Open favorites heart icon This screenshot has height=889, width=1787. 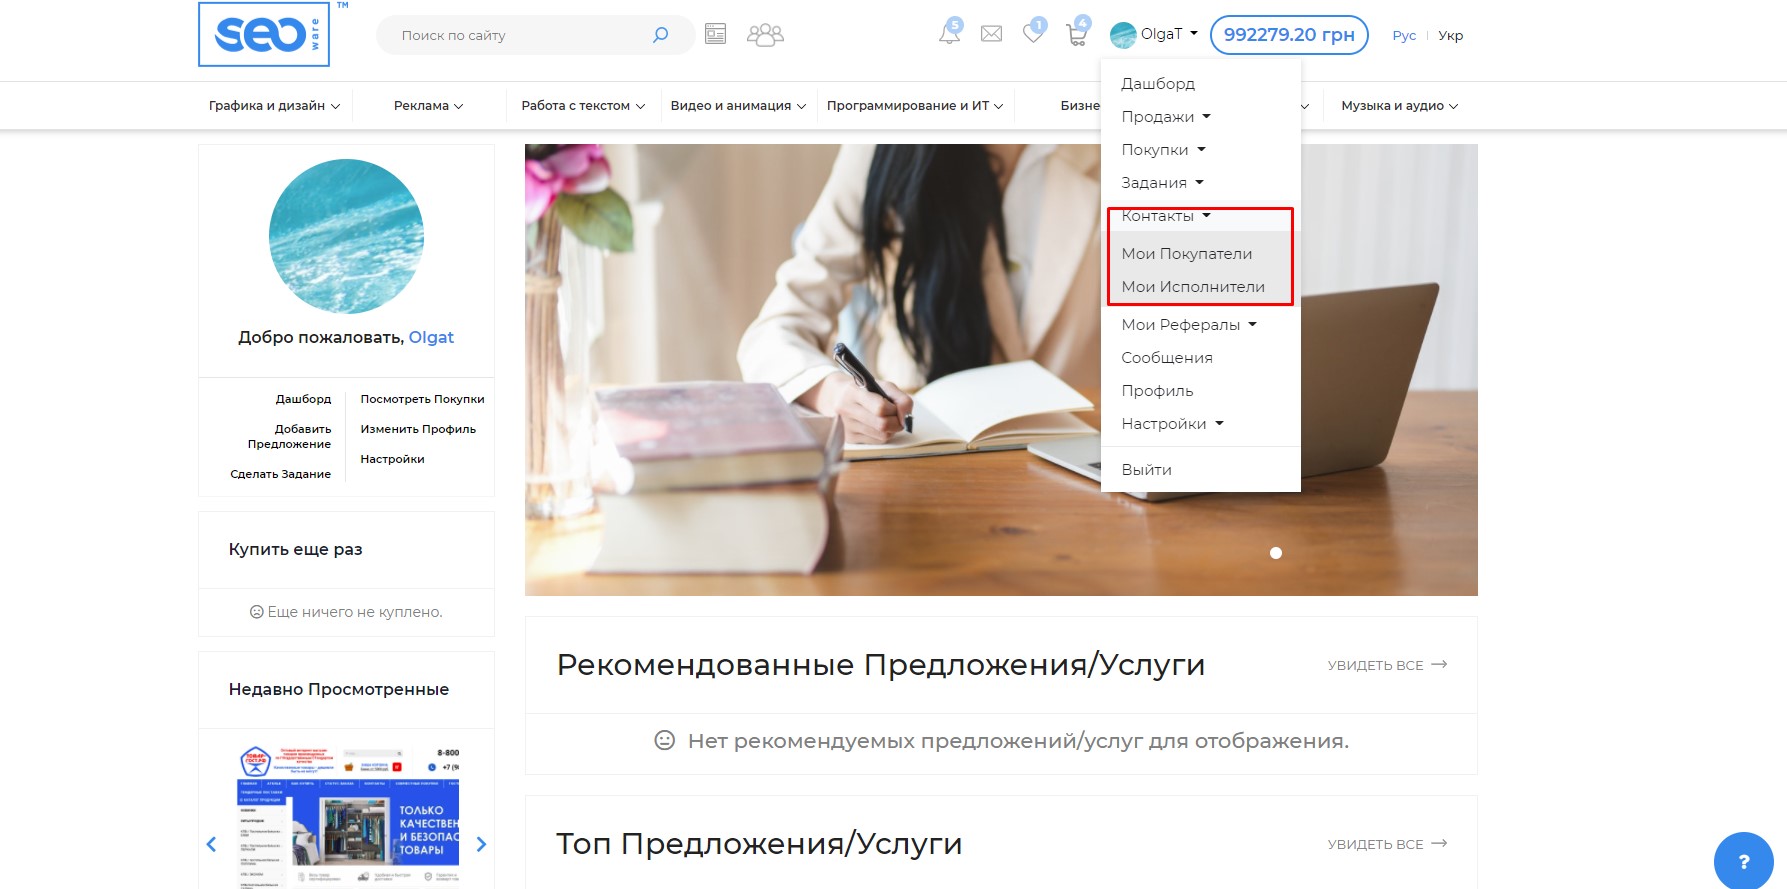(1033, 34)
